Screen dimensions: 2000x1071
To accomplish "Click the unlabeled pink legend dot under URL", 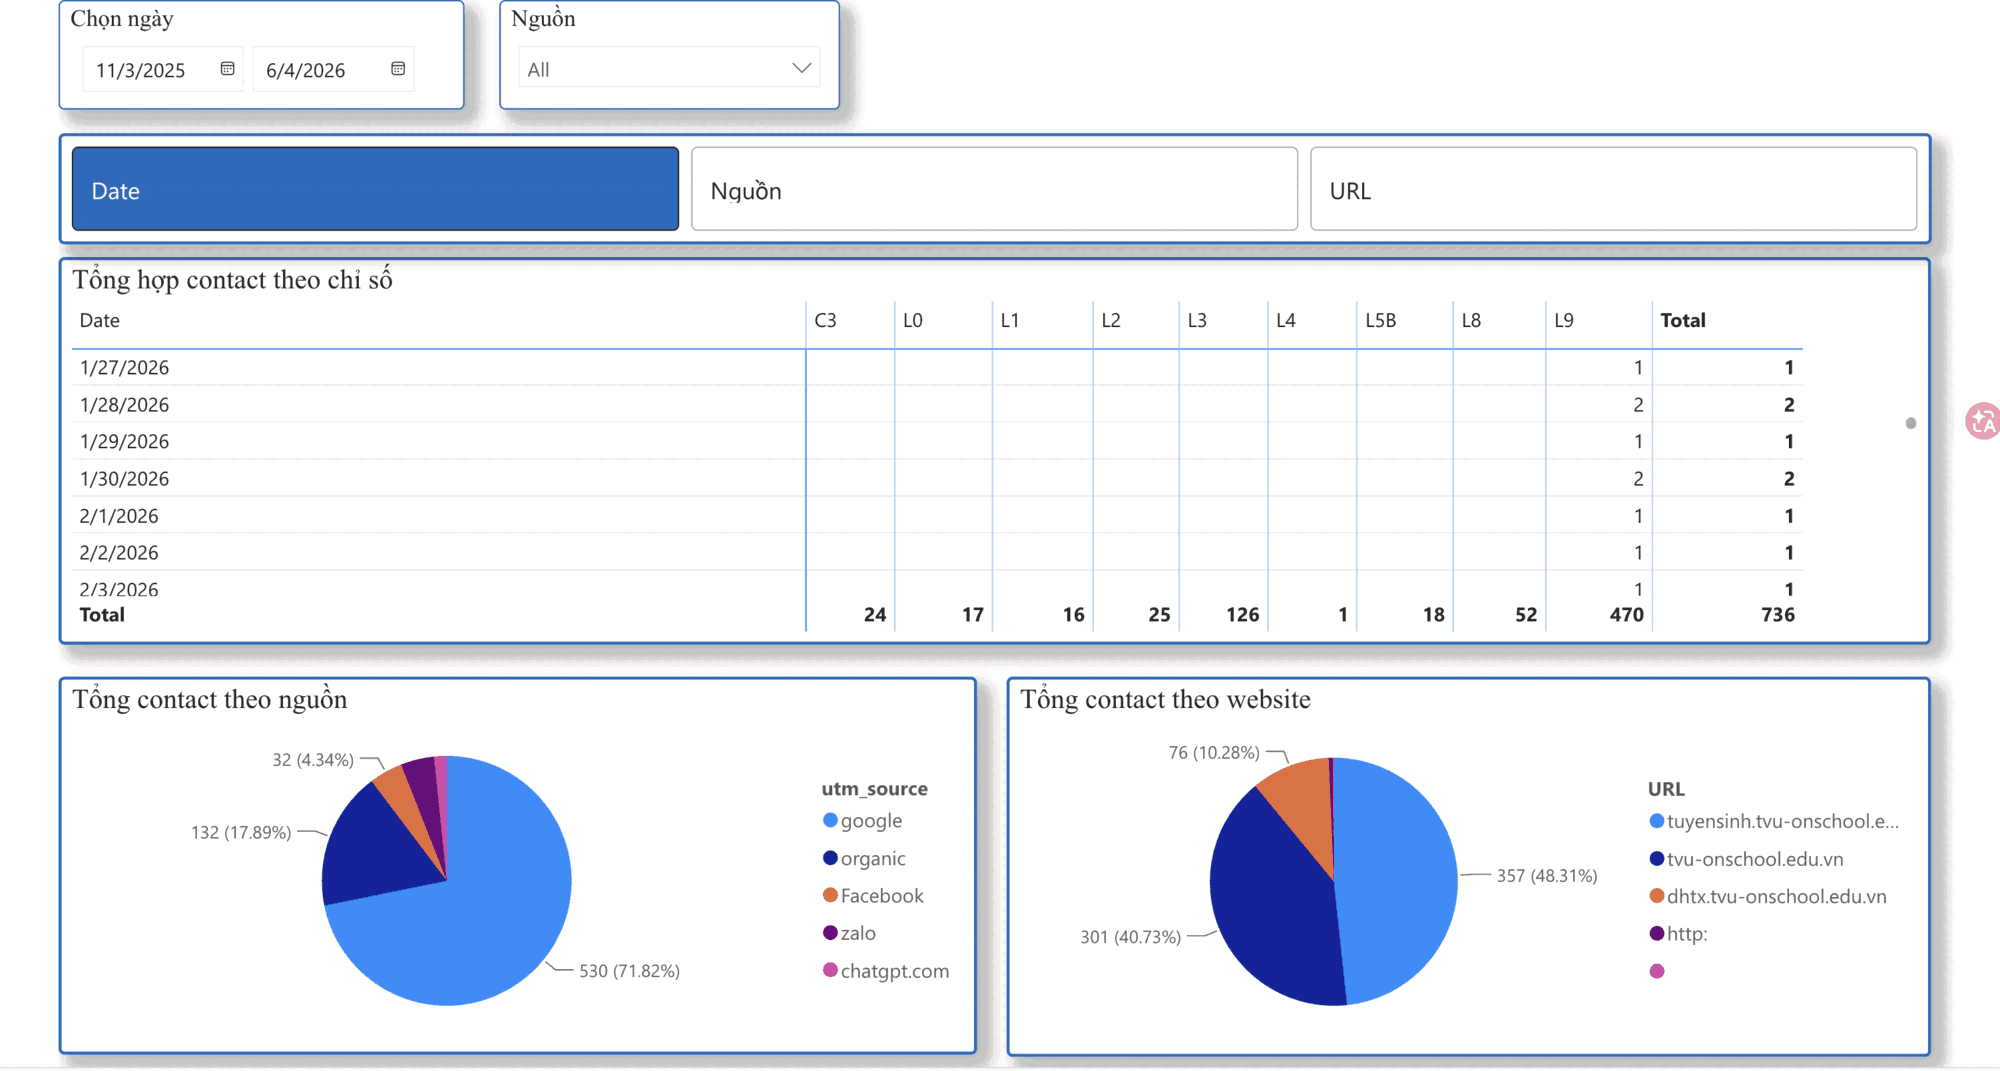I will point(1657,971).
